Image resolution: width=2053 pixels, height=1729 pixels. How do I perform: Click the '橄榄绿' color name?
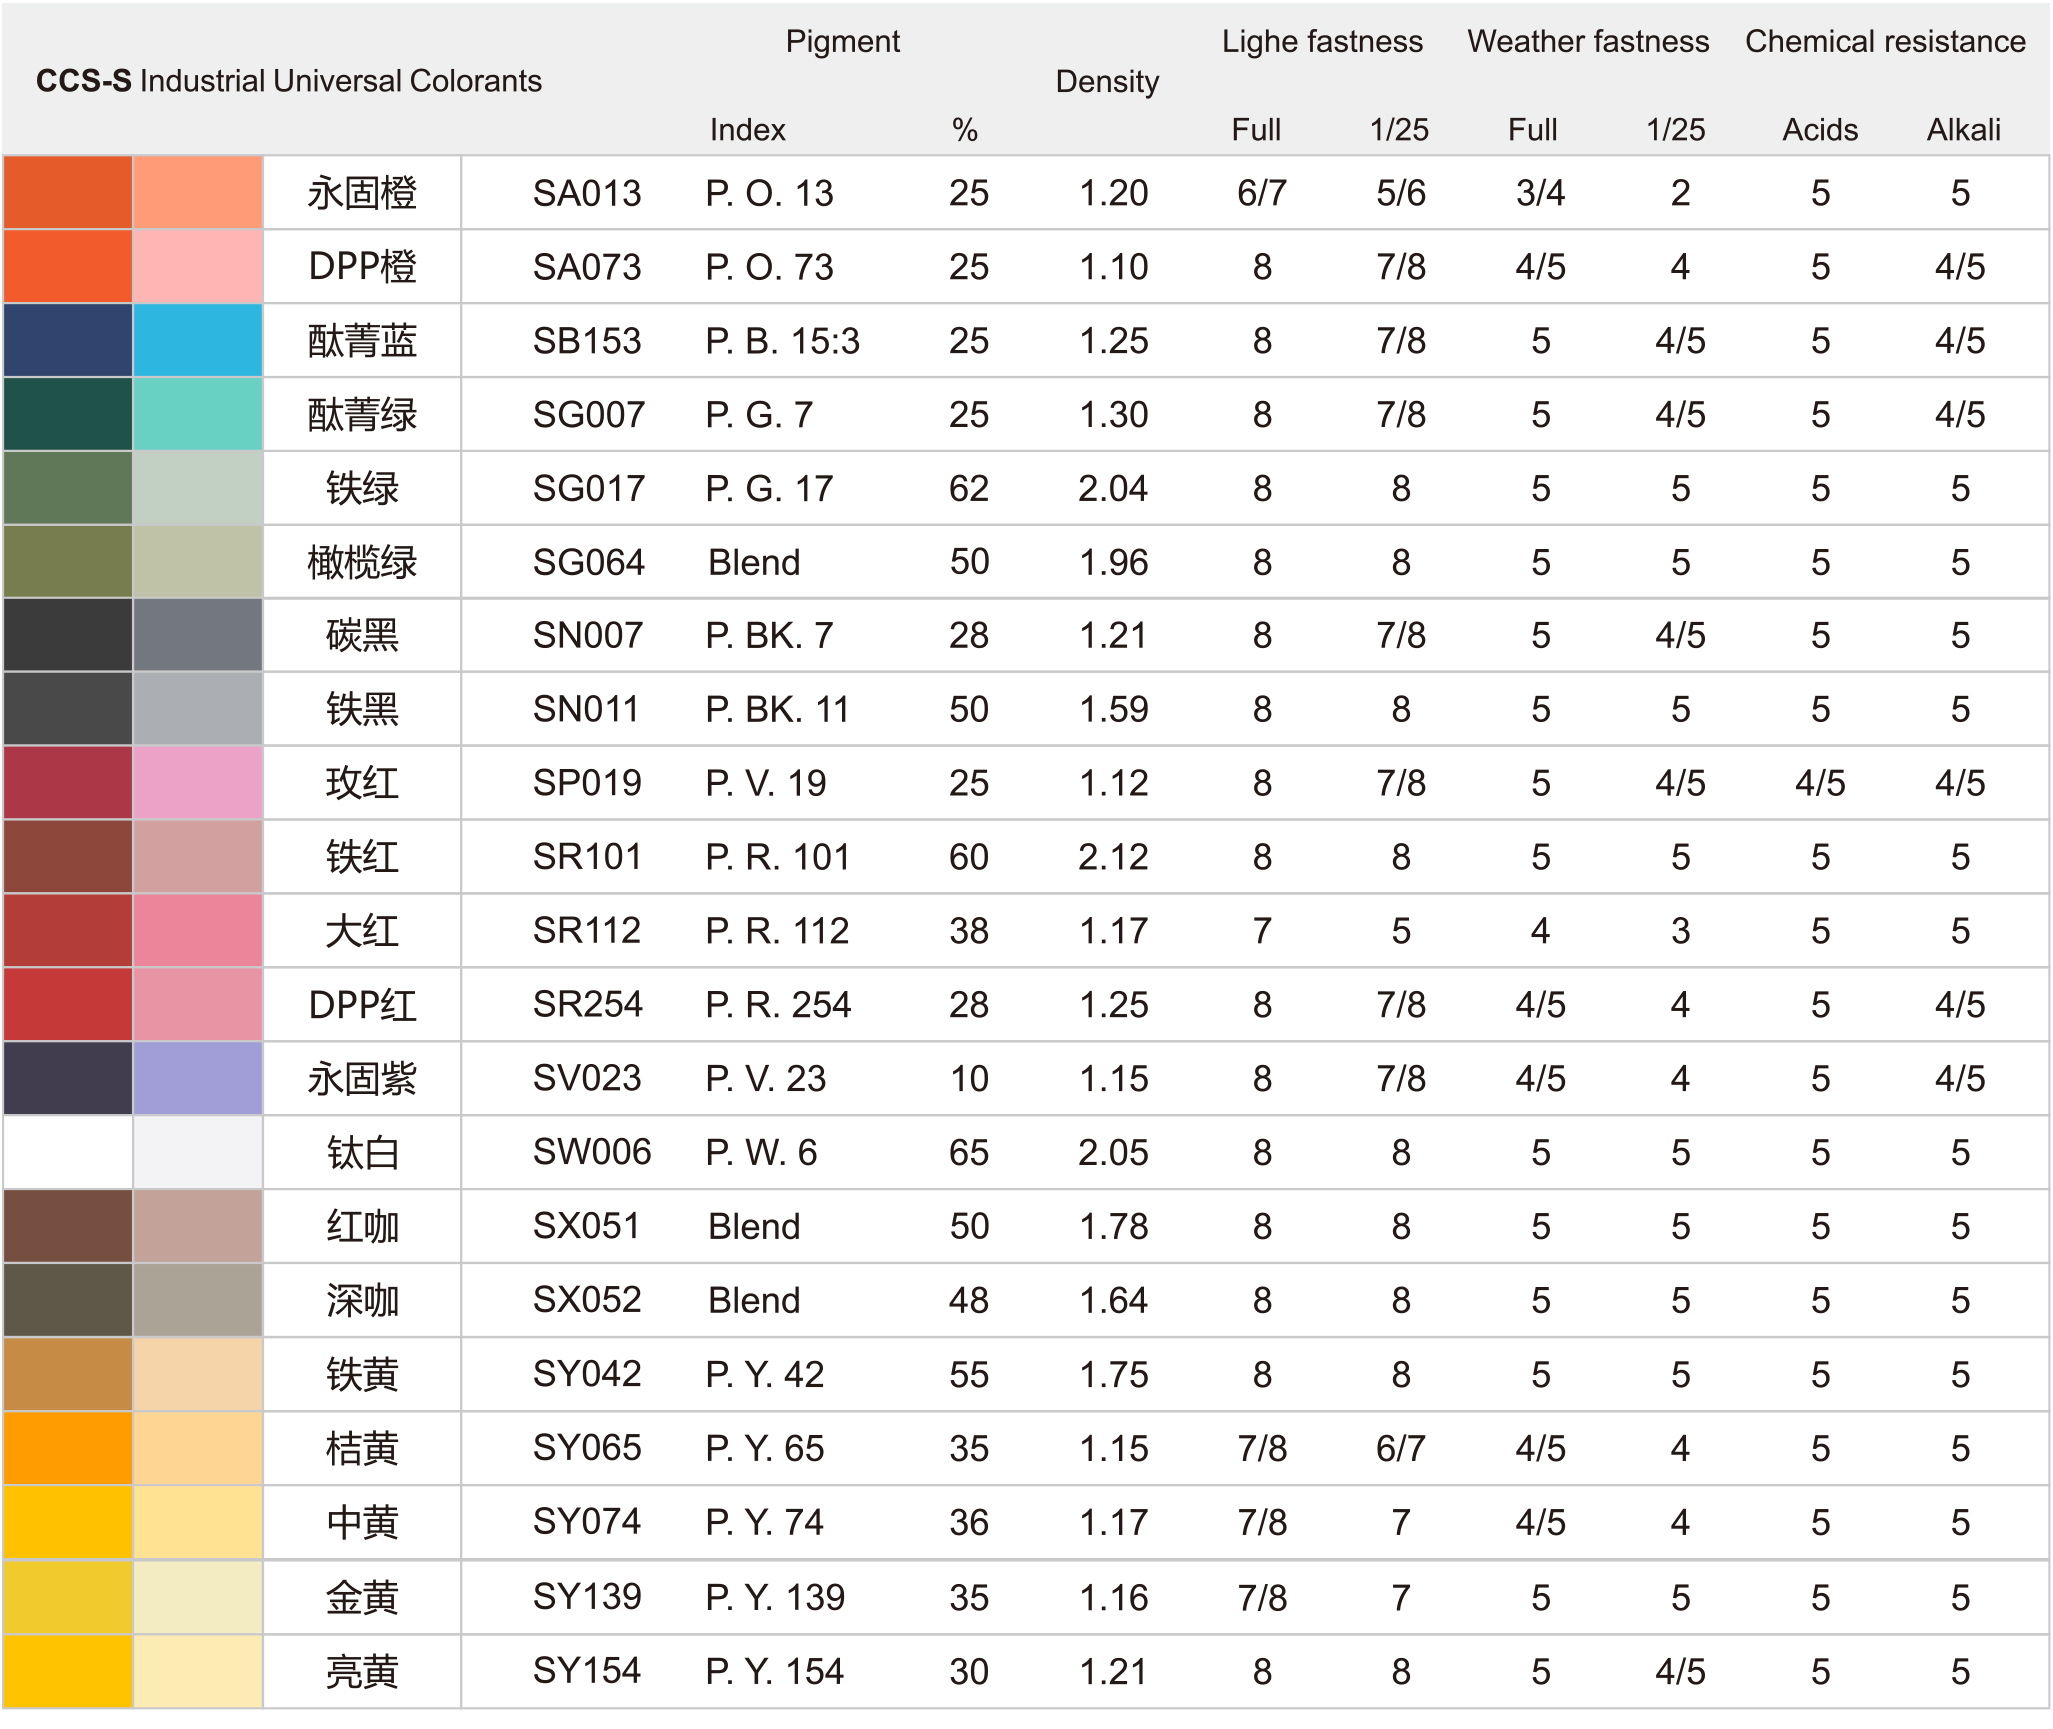362,562
